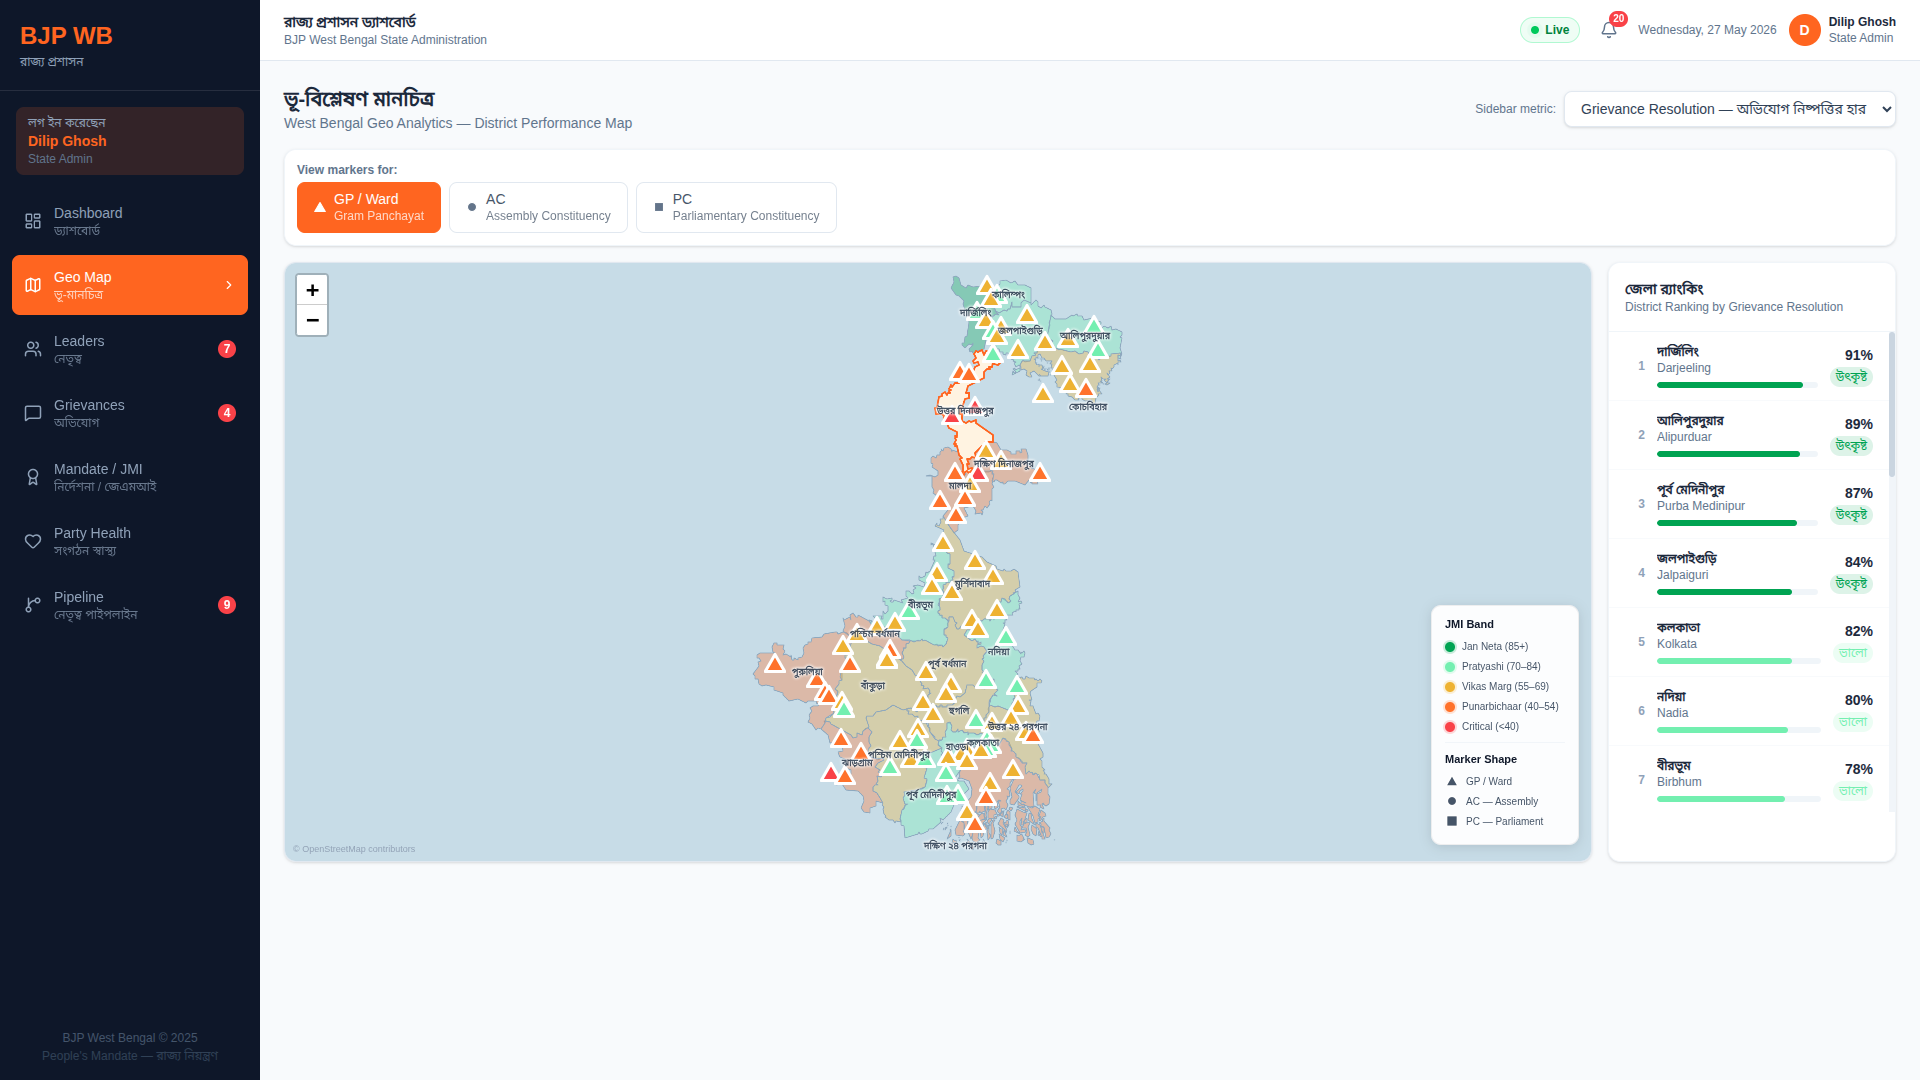Click the 89% value for Alipurduar

pyautogui.click(x=1858, y=424)
